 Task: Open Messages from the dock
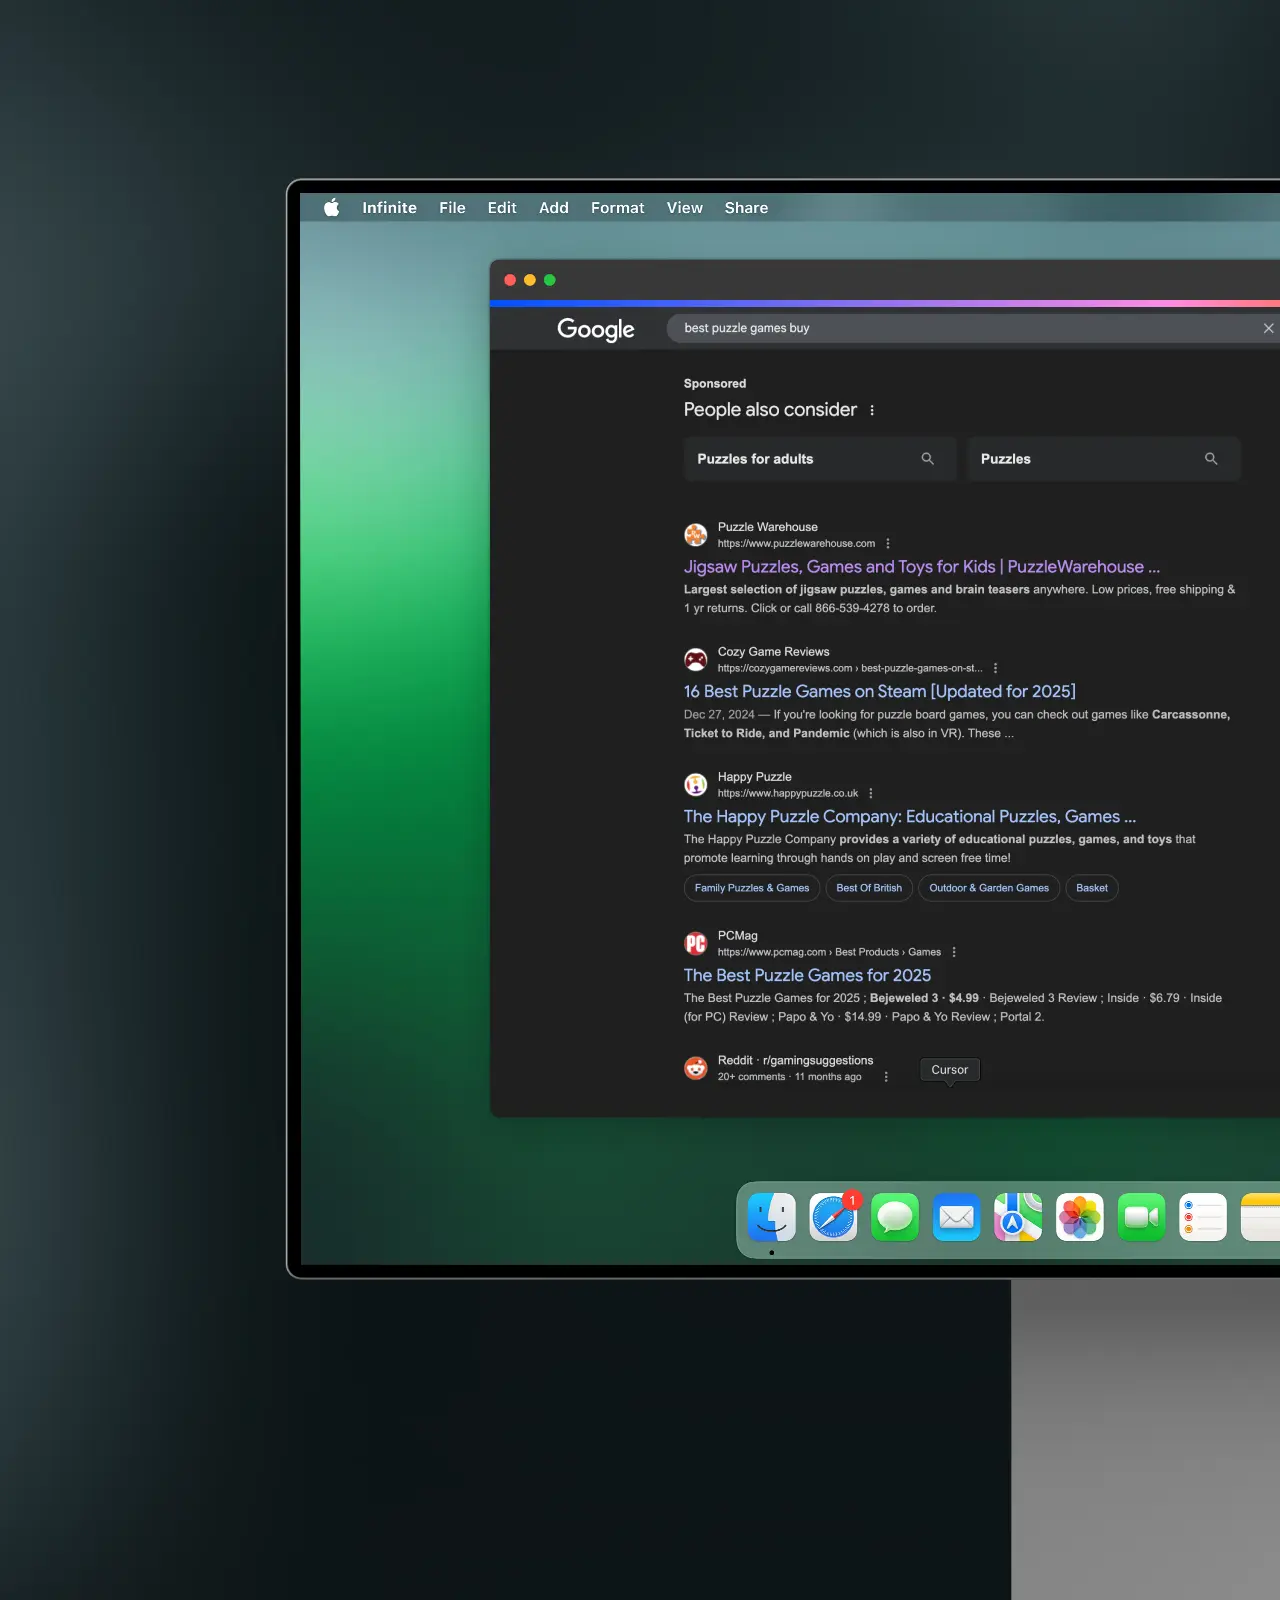coord(895,1218)
